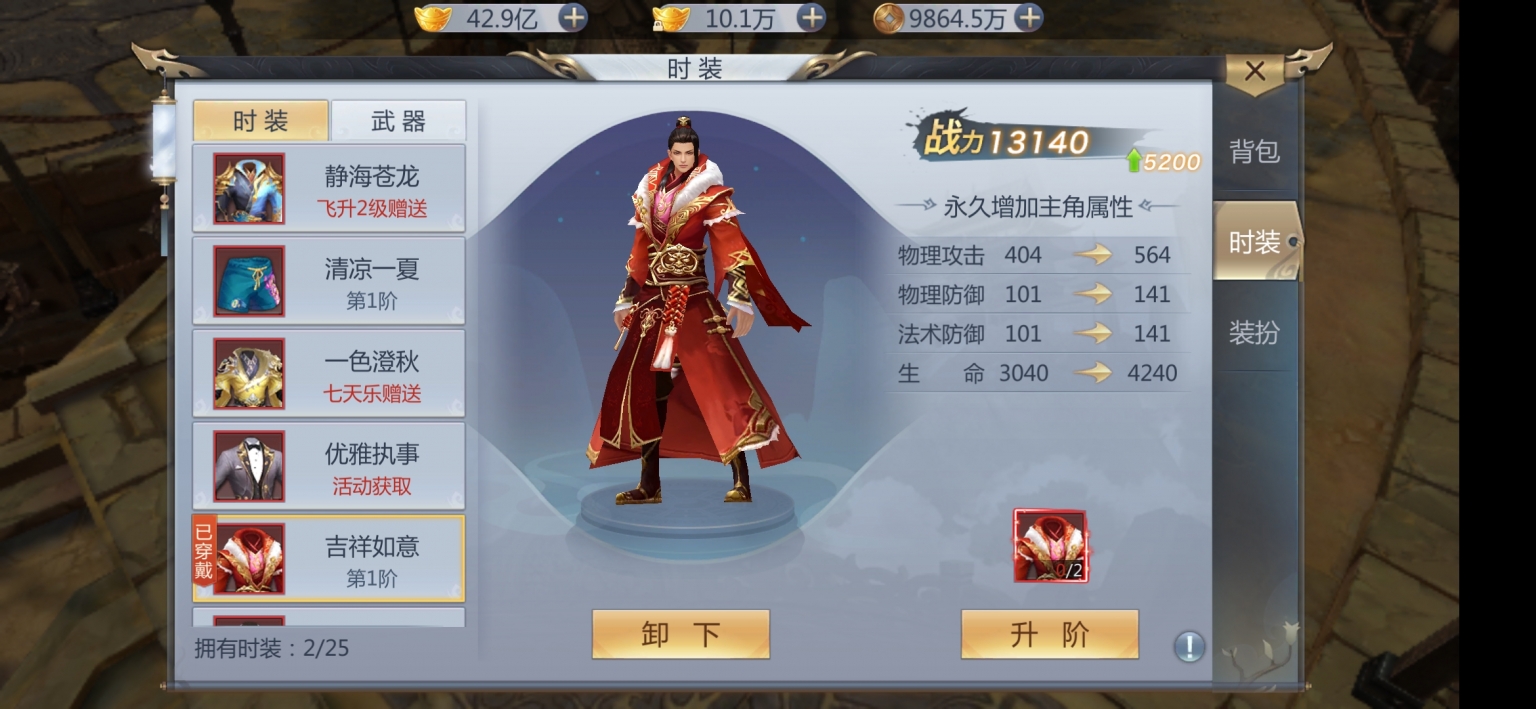Select the equipped 吉祥如意 list entry
This screenshot has width=1536, height=709.
(329, 558)
